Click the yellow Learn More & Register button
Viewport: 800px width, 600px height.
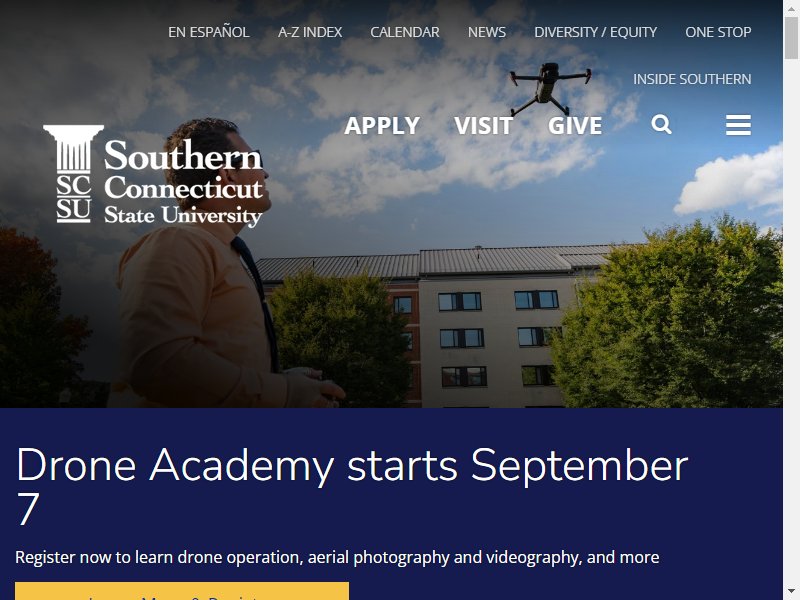182,591
